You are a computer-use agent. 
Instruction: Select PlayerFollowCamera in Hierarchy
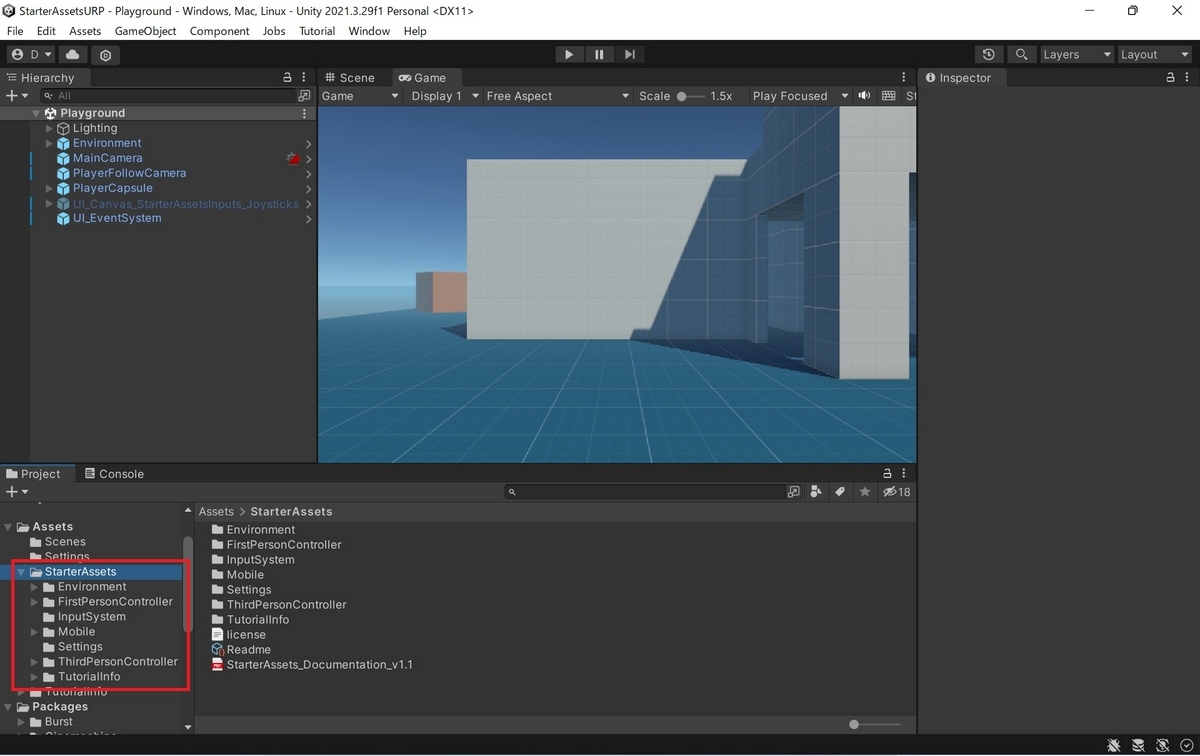point(129,173)
